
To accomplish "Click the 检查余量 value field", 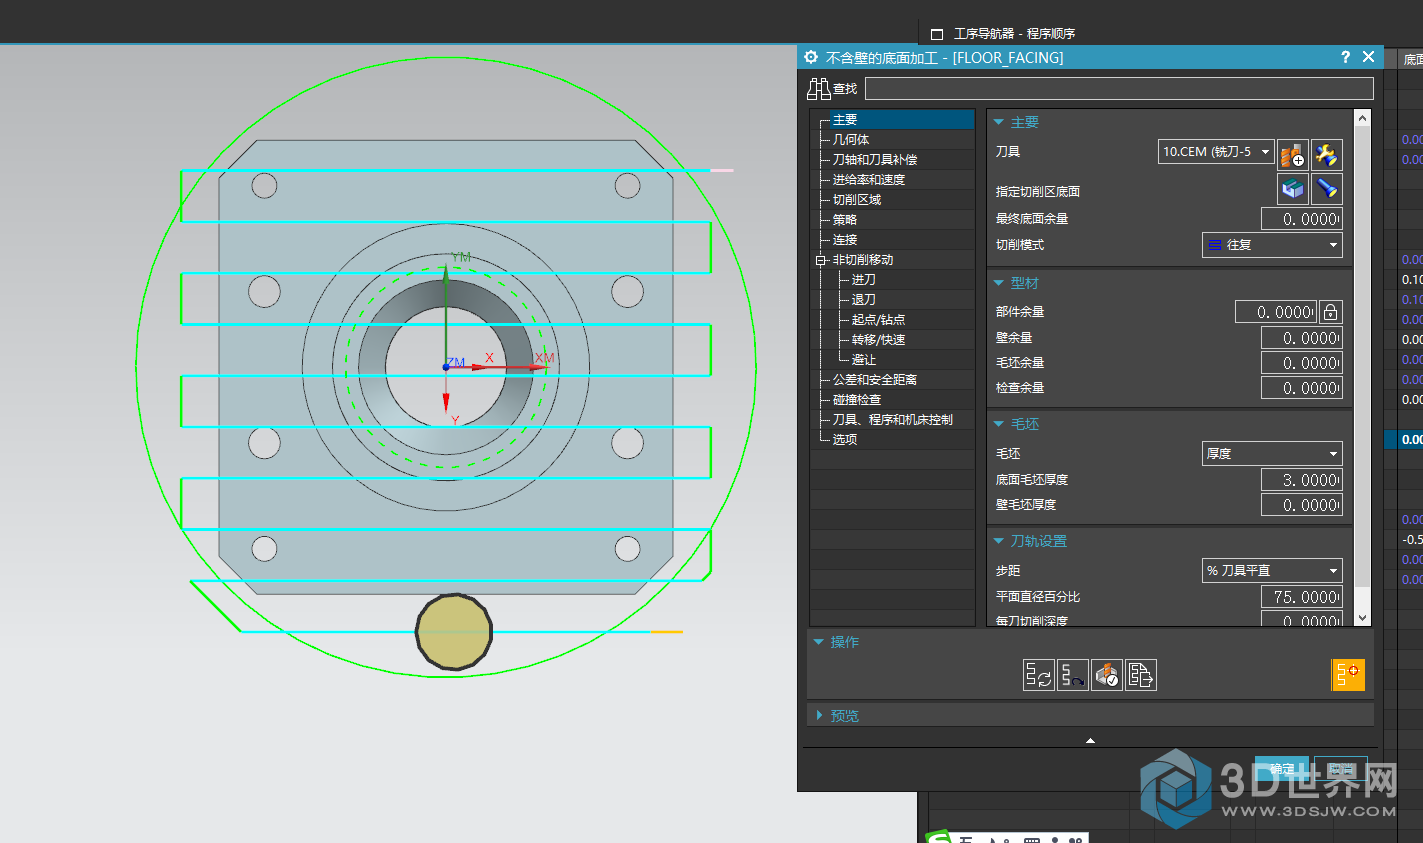I will pos(1301,388).
